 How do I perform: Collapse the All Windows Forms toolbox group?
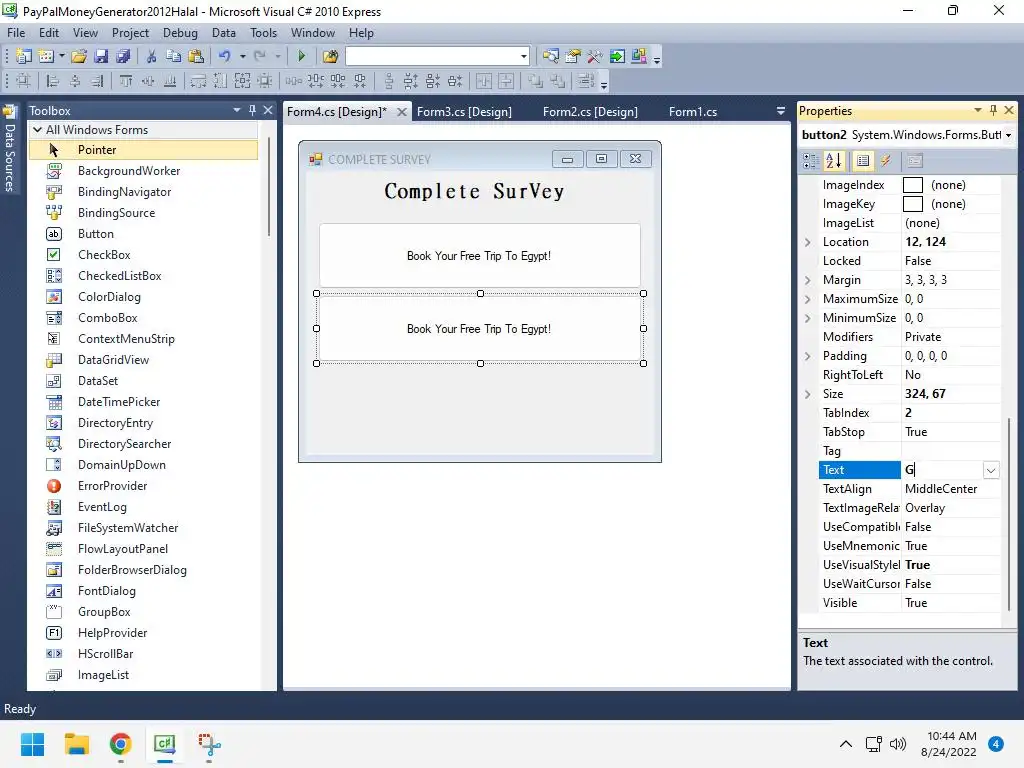pos(38,129)
